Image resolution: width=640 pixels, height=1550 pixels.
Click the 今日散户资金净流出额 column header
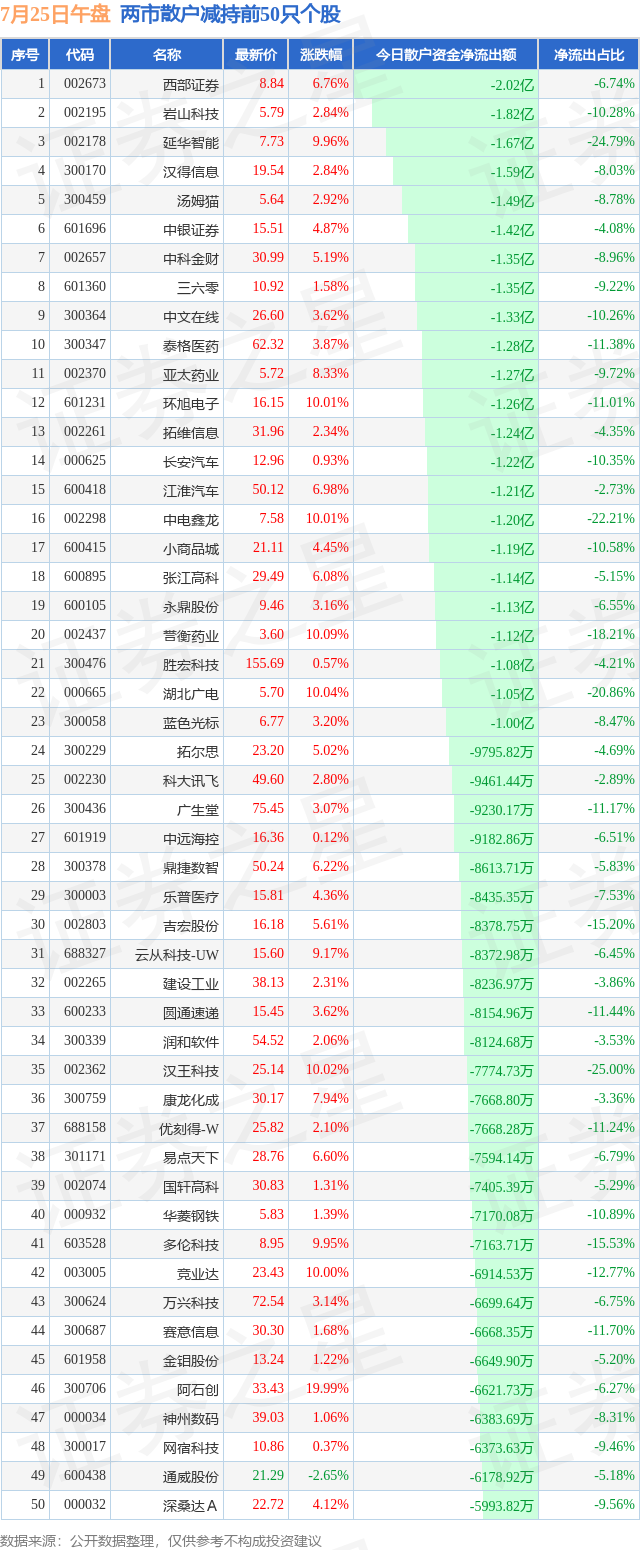point(446,55)
